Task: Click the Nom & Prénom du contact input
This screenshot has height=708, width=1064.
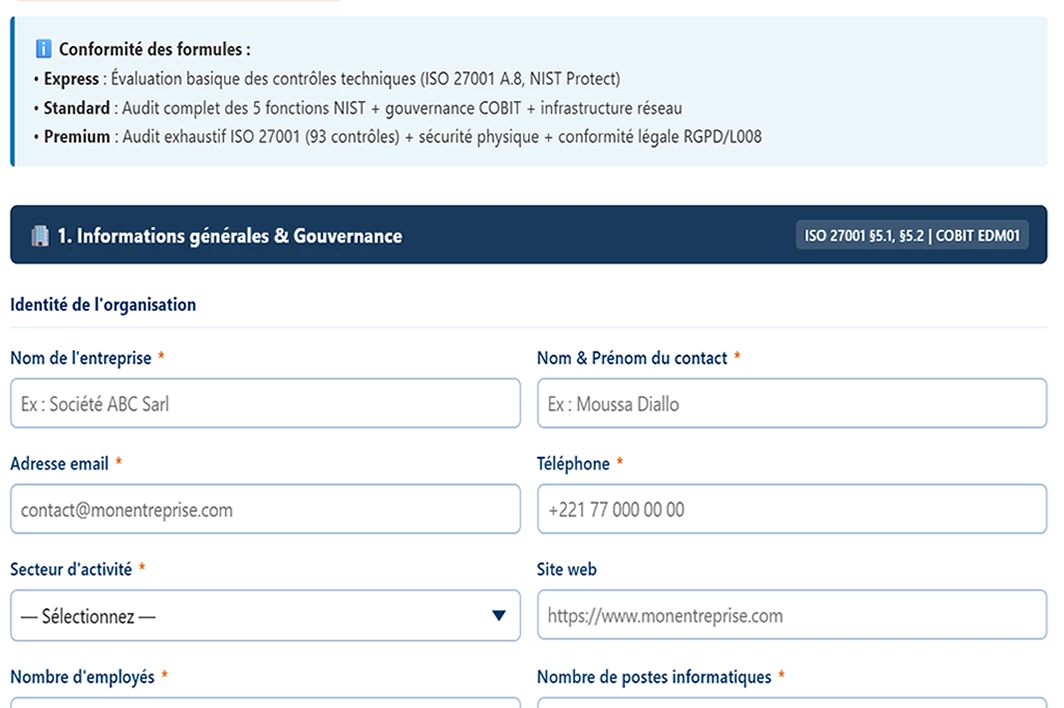Action: (x=792, y=404)
